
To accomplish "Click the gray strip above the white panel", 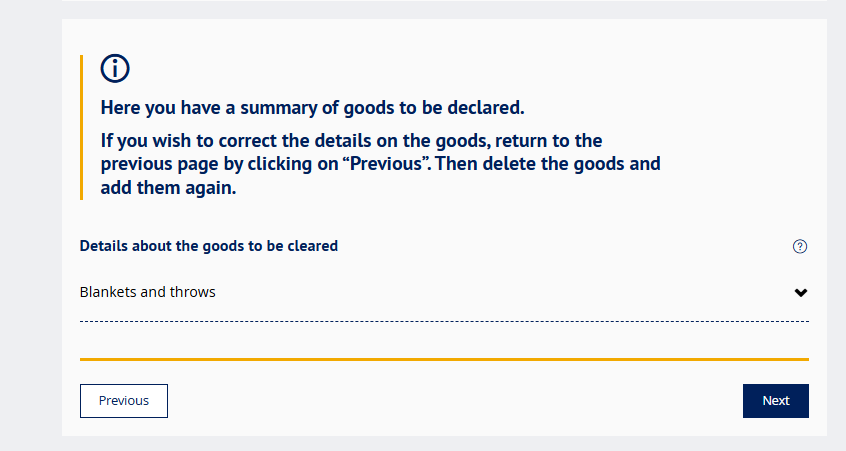I will coord(444,9).
